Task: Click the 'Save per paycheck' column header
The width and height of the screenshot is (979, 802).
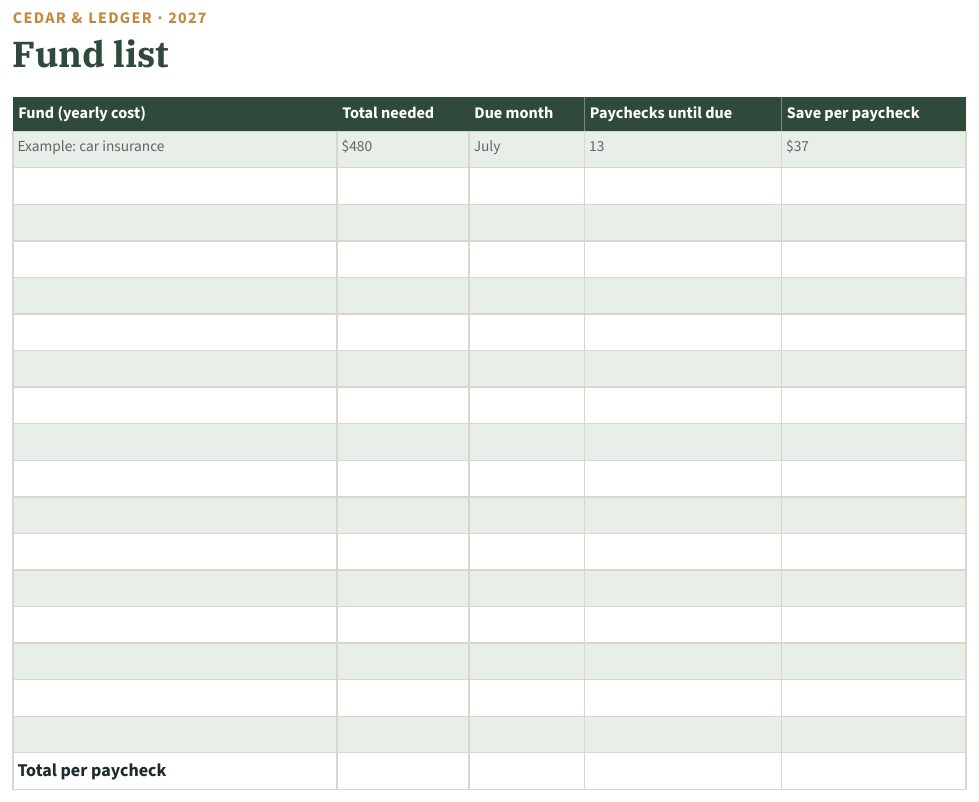Action: click(873, 113)
